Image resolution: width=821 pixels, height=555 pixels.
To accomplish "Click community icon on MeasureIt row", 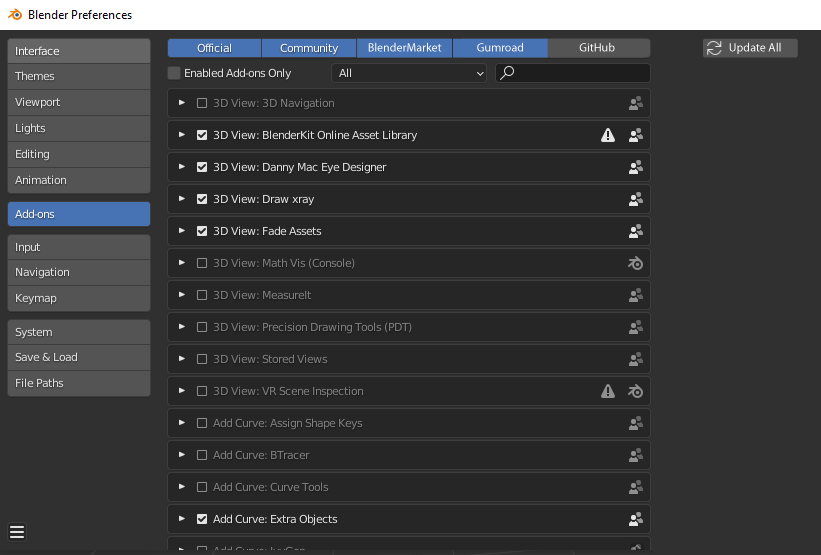I will [636, 295].
